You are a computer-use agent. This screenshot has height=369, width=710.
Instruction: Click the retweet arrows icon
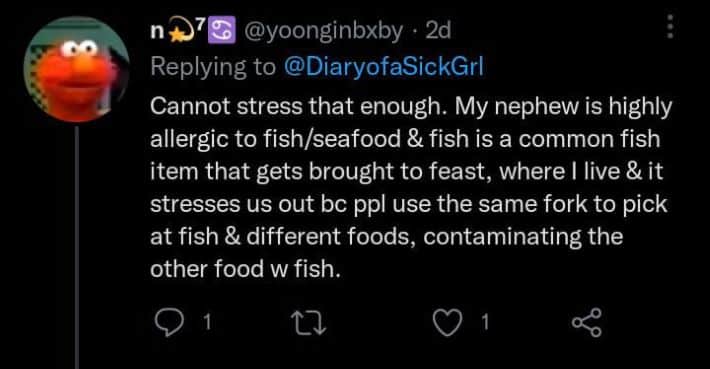[x=308, y=323]
